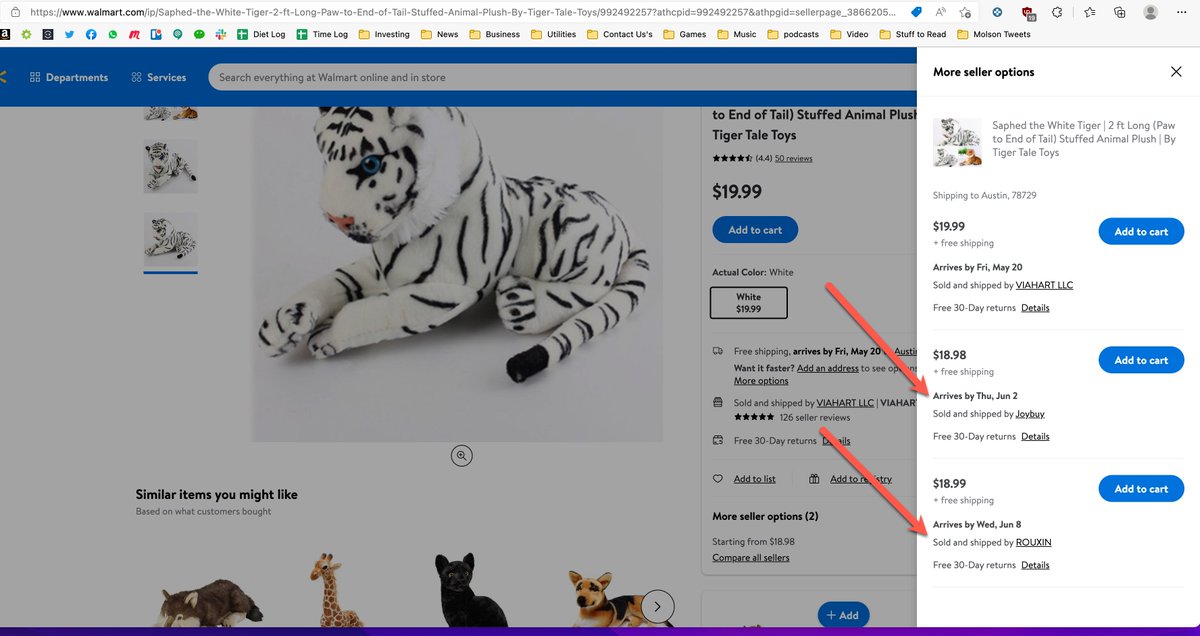
Task: Open the Favorites list icon
Action: [x=1090, y=12]
